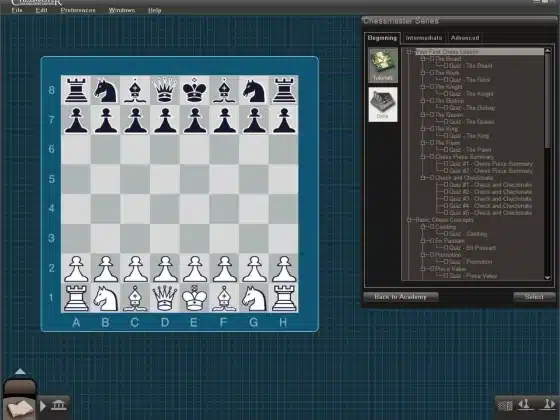Select the white rook on H1
560x420 pixels.
tap(284, 298)
